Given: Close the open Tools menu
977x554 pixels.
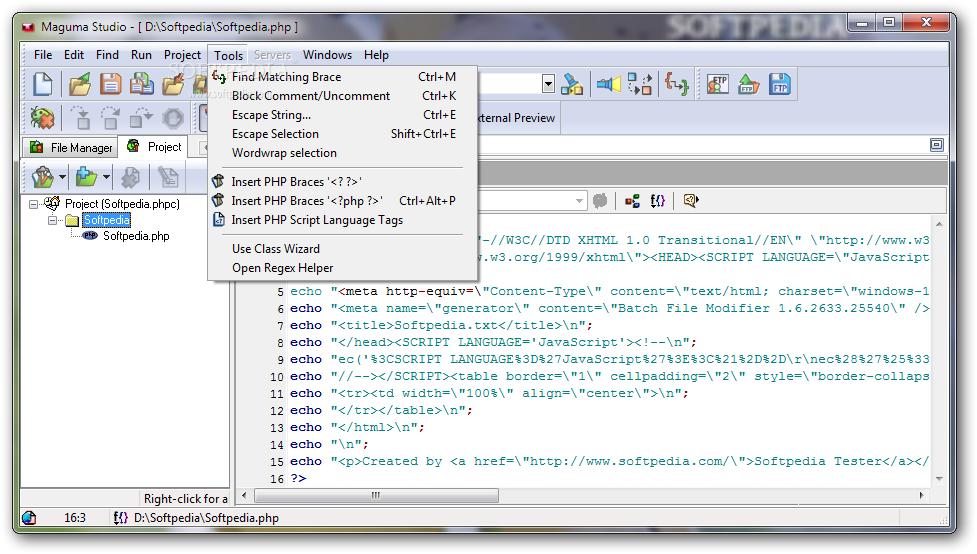Looking at the screenshot, I should coord(228,55).
